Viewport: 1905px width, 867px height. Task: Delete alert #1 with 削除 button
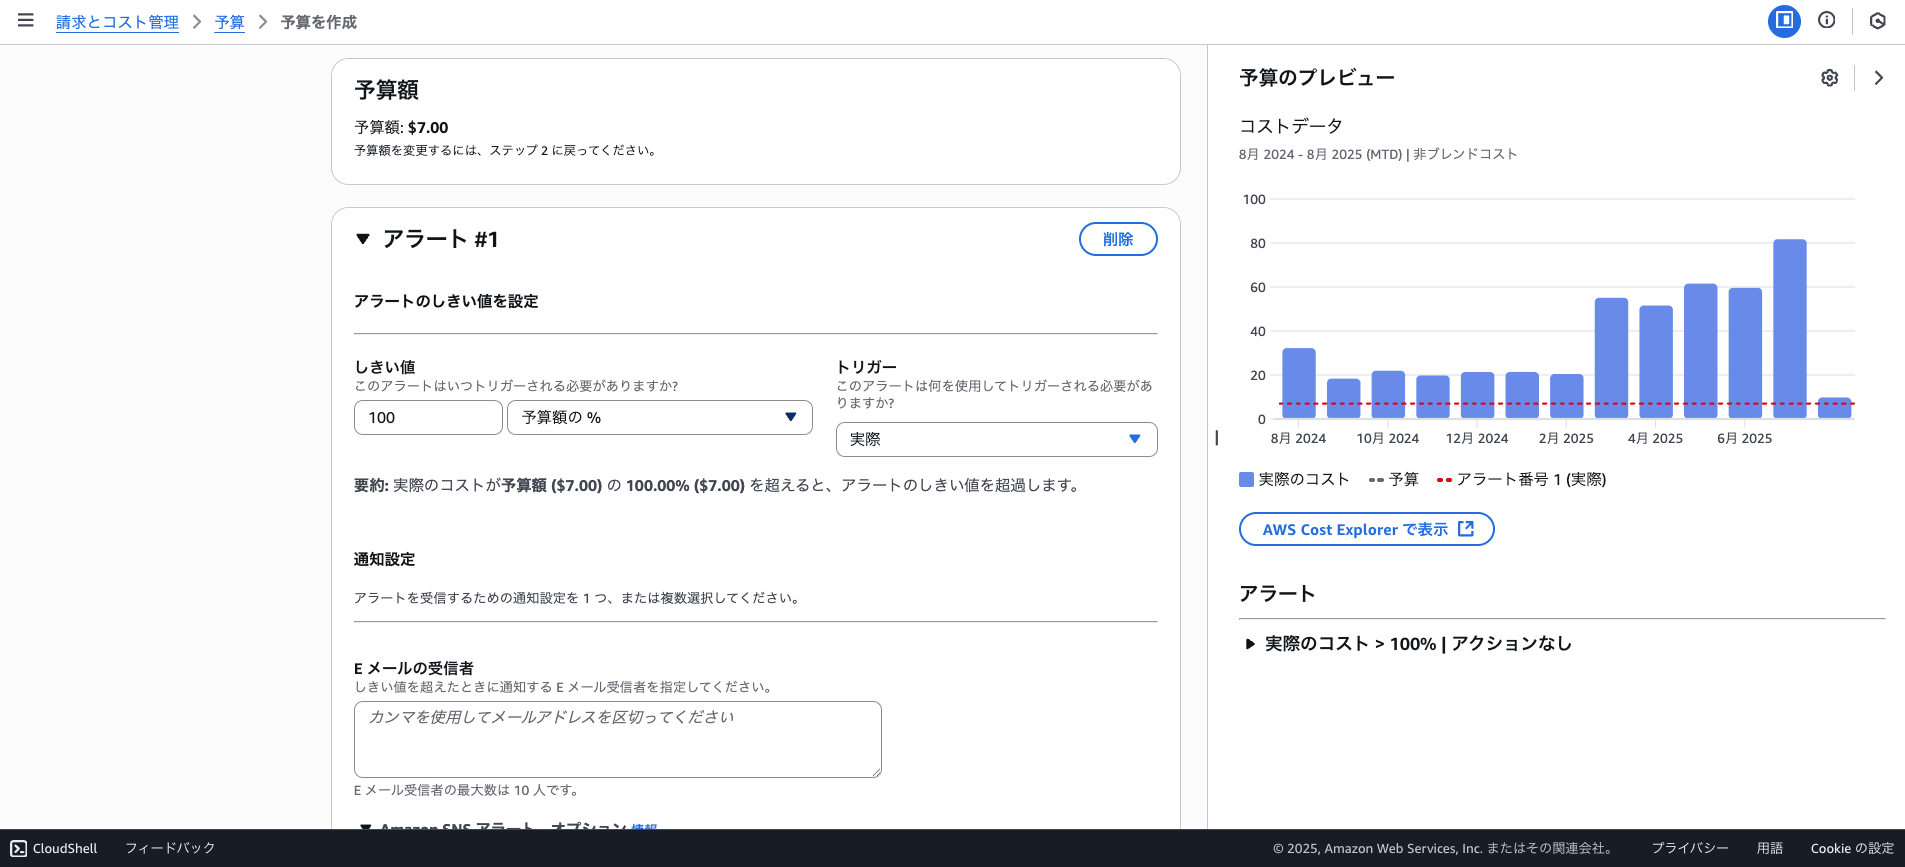[1118, 239]
